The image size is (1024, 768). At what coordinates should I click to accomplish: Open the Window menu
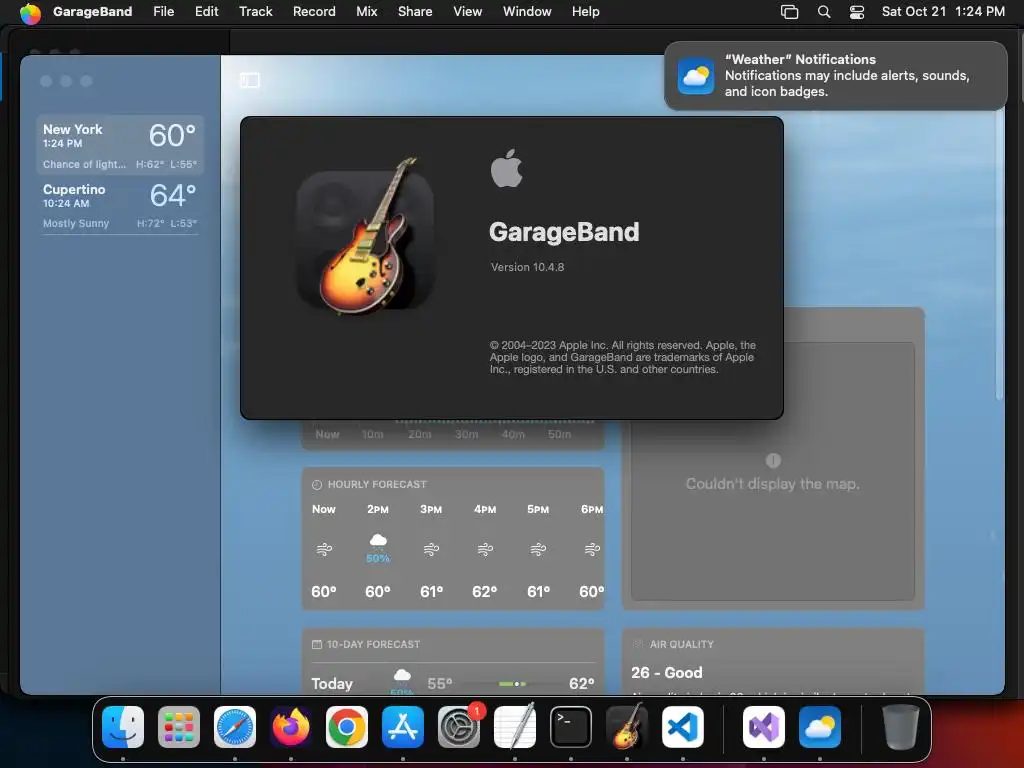[527, 12]
